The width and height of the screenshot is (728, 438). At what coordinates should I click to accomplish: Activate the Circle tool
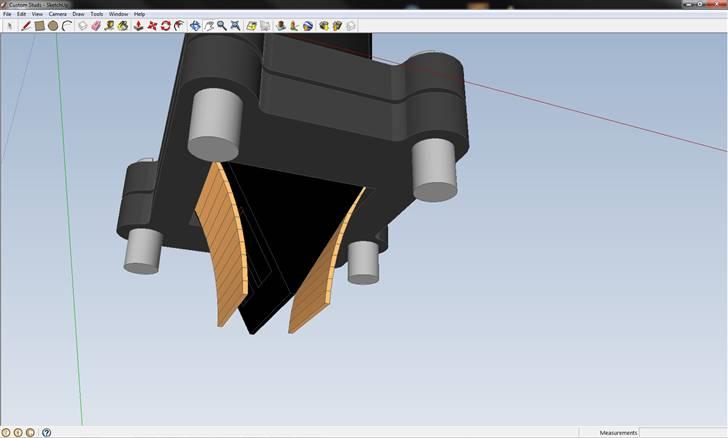pos(52,26)
